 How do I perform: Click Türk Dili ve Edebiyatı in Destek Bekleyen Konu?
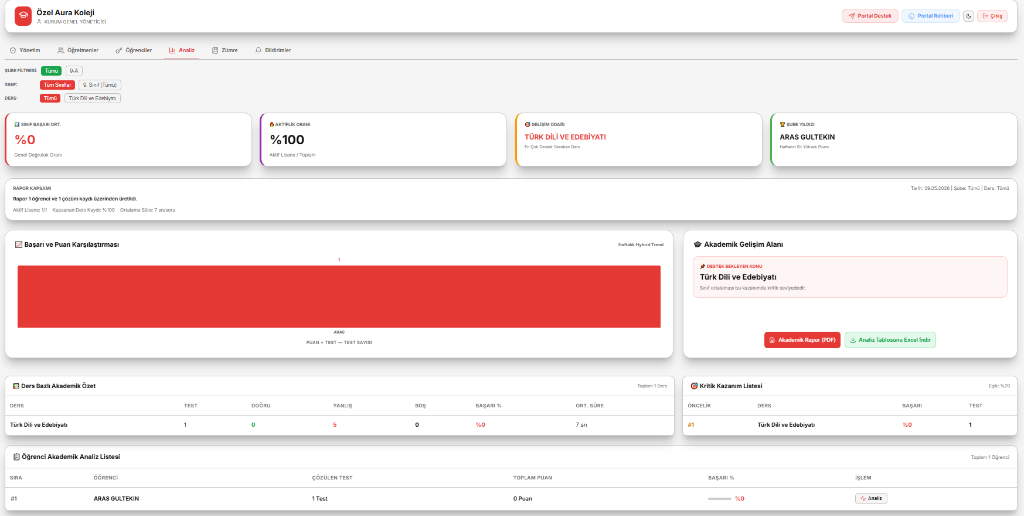(x=738, y=277)
